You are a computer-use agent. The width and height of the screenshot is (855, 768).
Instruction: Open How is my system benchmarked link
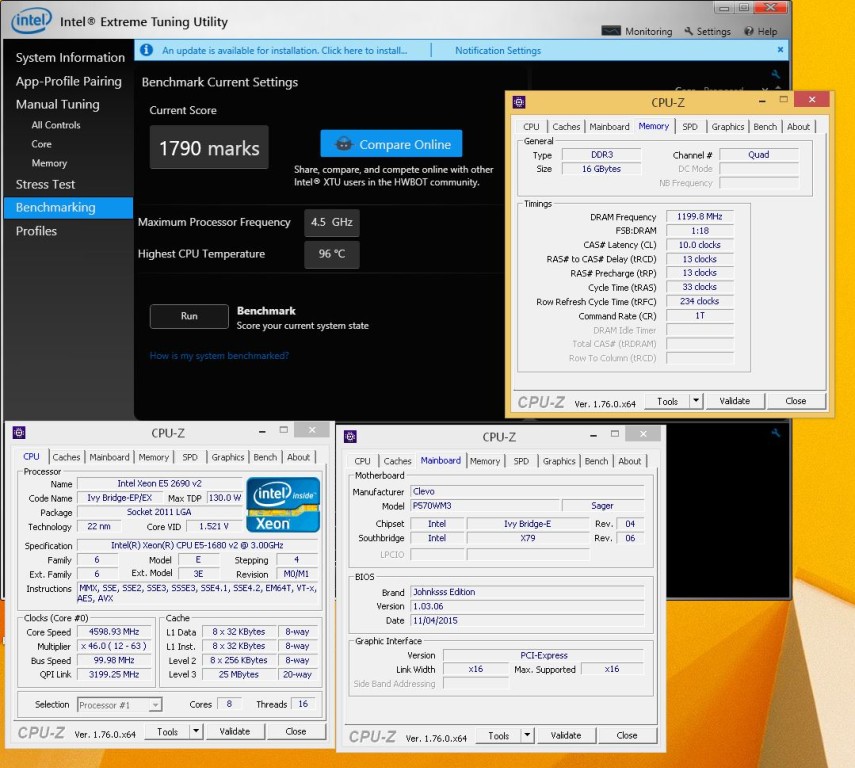219,356
